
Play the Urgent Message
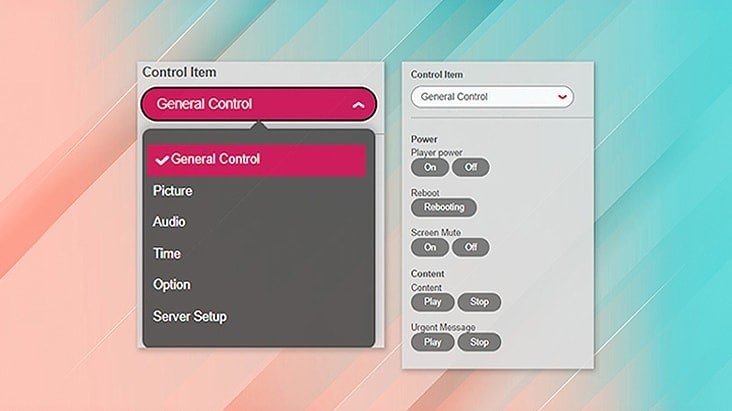point(432,342)
